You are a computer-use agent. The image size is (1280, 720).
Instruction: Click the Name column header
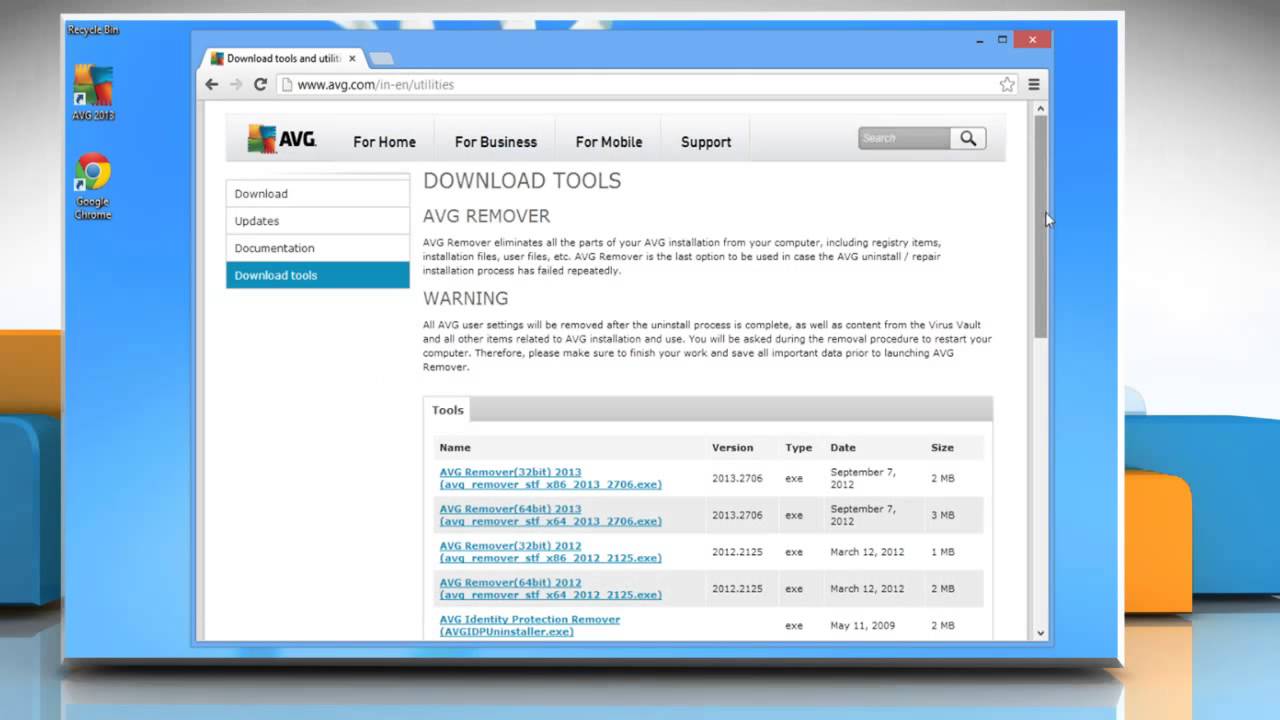coord(455,448)
